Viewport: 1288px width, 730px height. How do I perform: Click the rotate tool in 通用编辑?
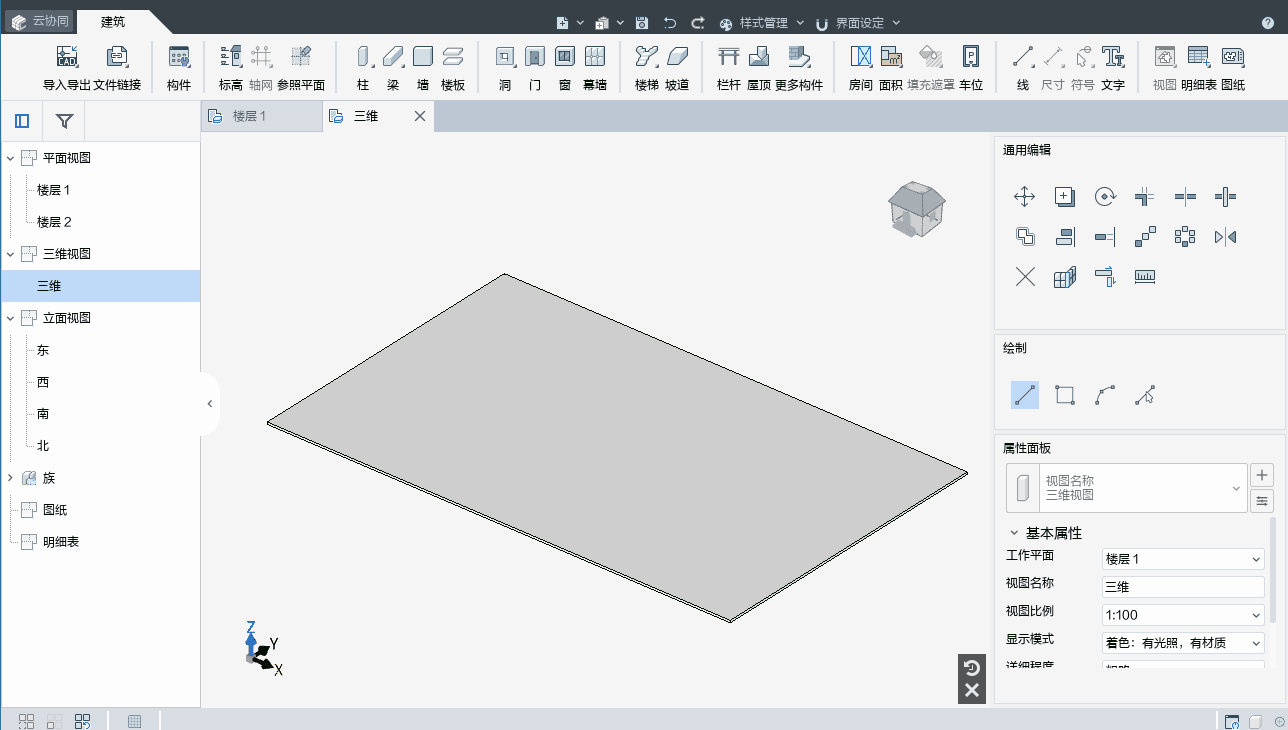[x=1105, y=196]
